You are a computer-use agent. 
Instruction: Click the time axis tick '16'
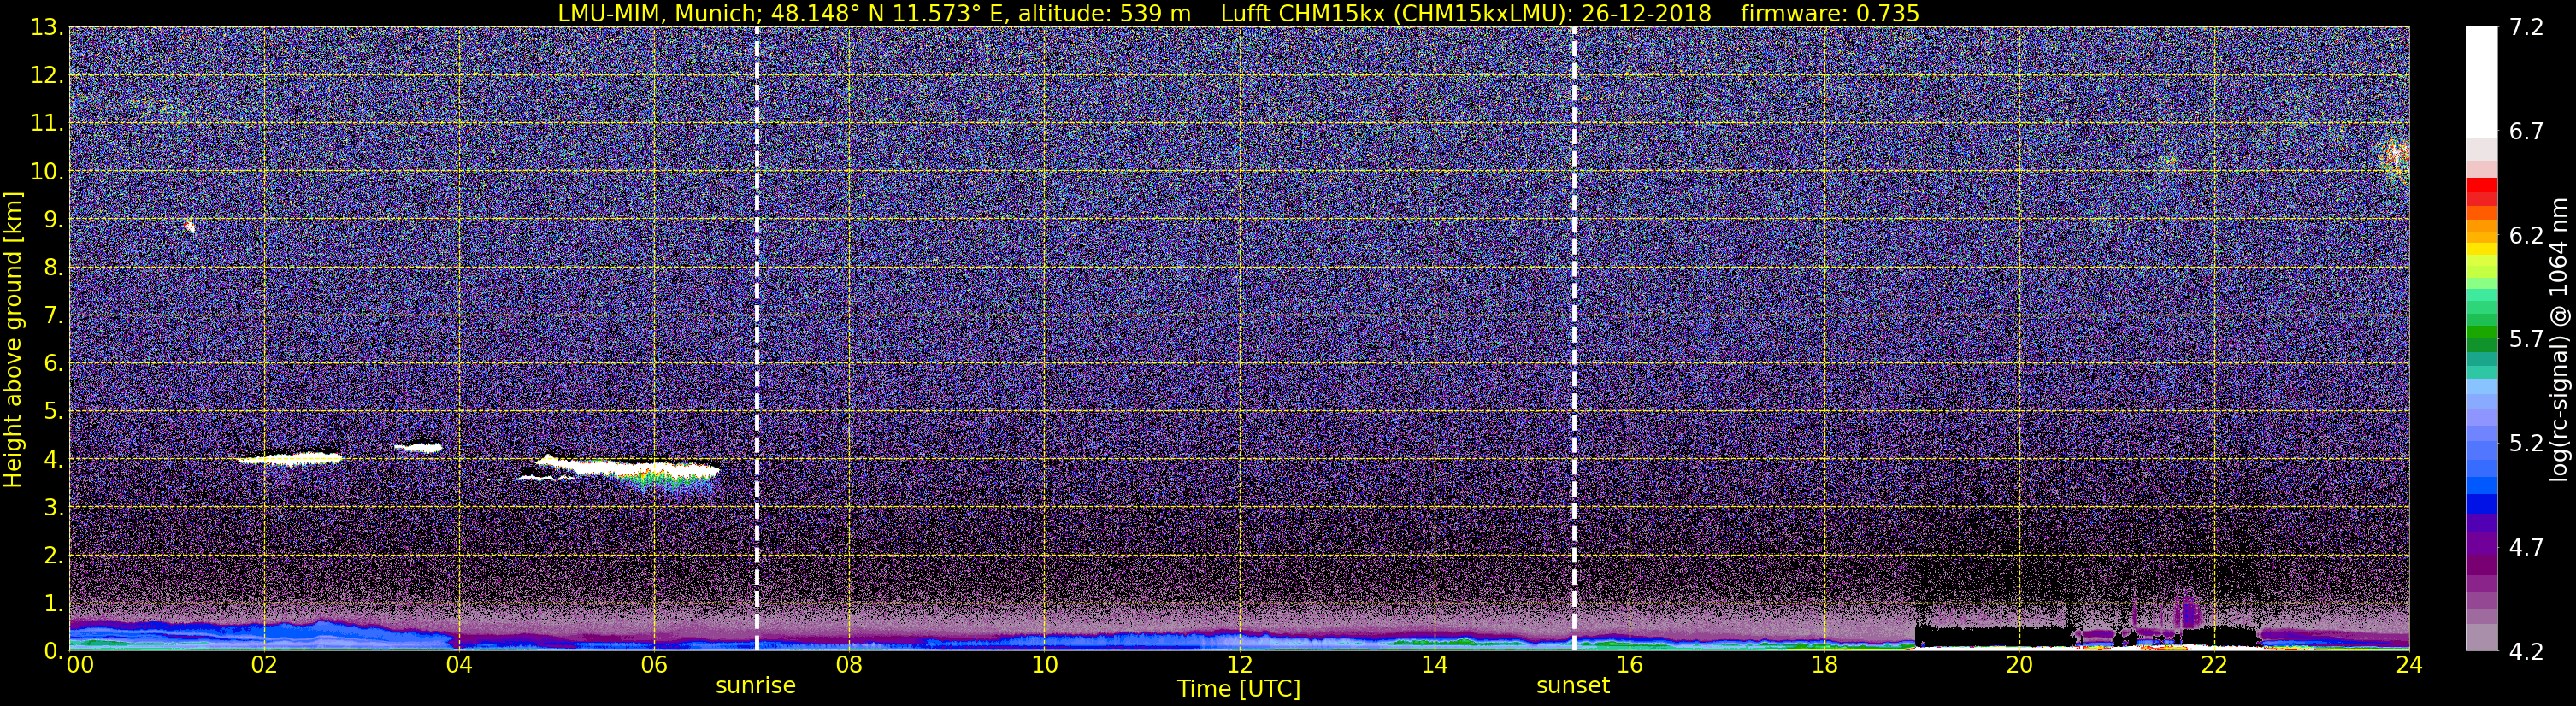pos(1629,665)
